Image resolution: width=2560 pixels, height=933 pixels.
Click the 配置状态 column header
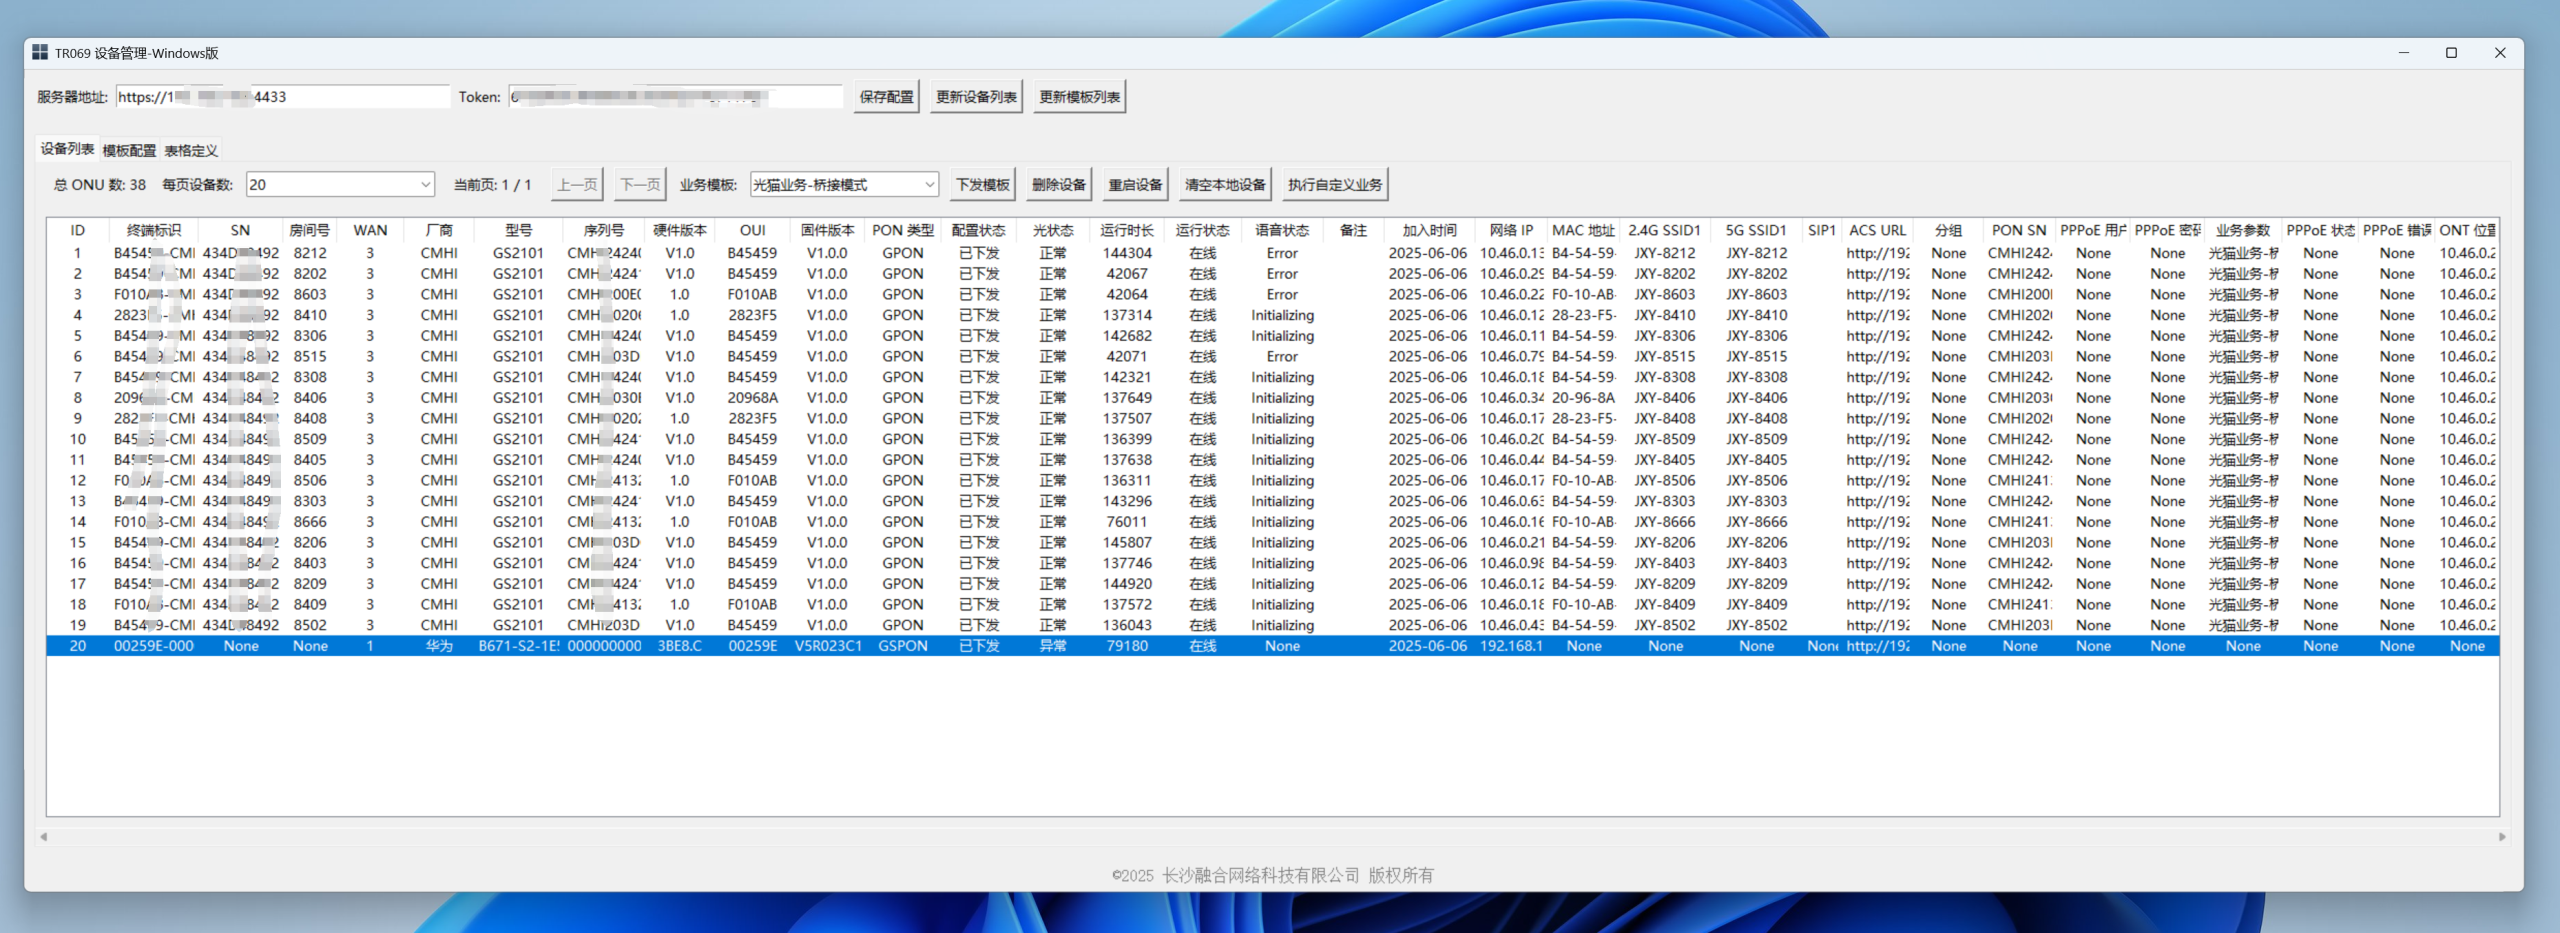click(978, 230)
